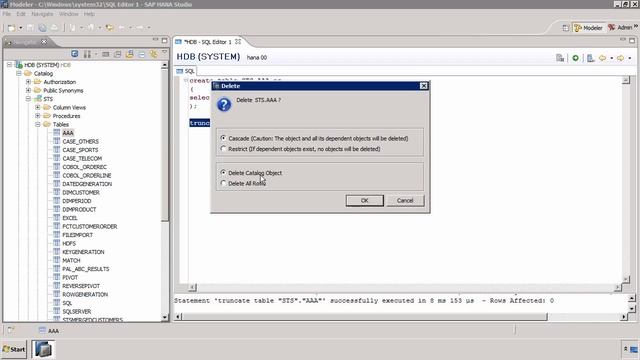Click the STS schema icon in tree
This screenshot has height=360, width=640.
[x=38, y=99]
